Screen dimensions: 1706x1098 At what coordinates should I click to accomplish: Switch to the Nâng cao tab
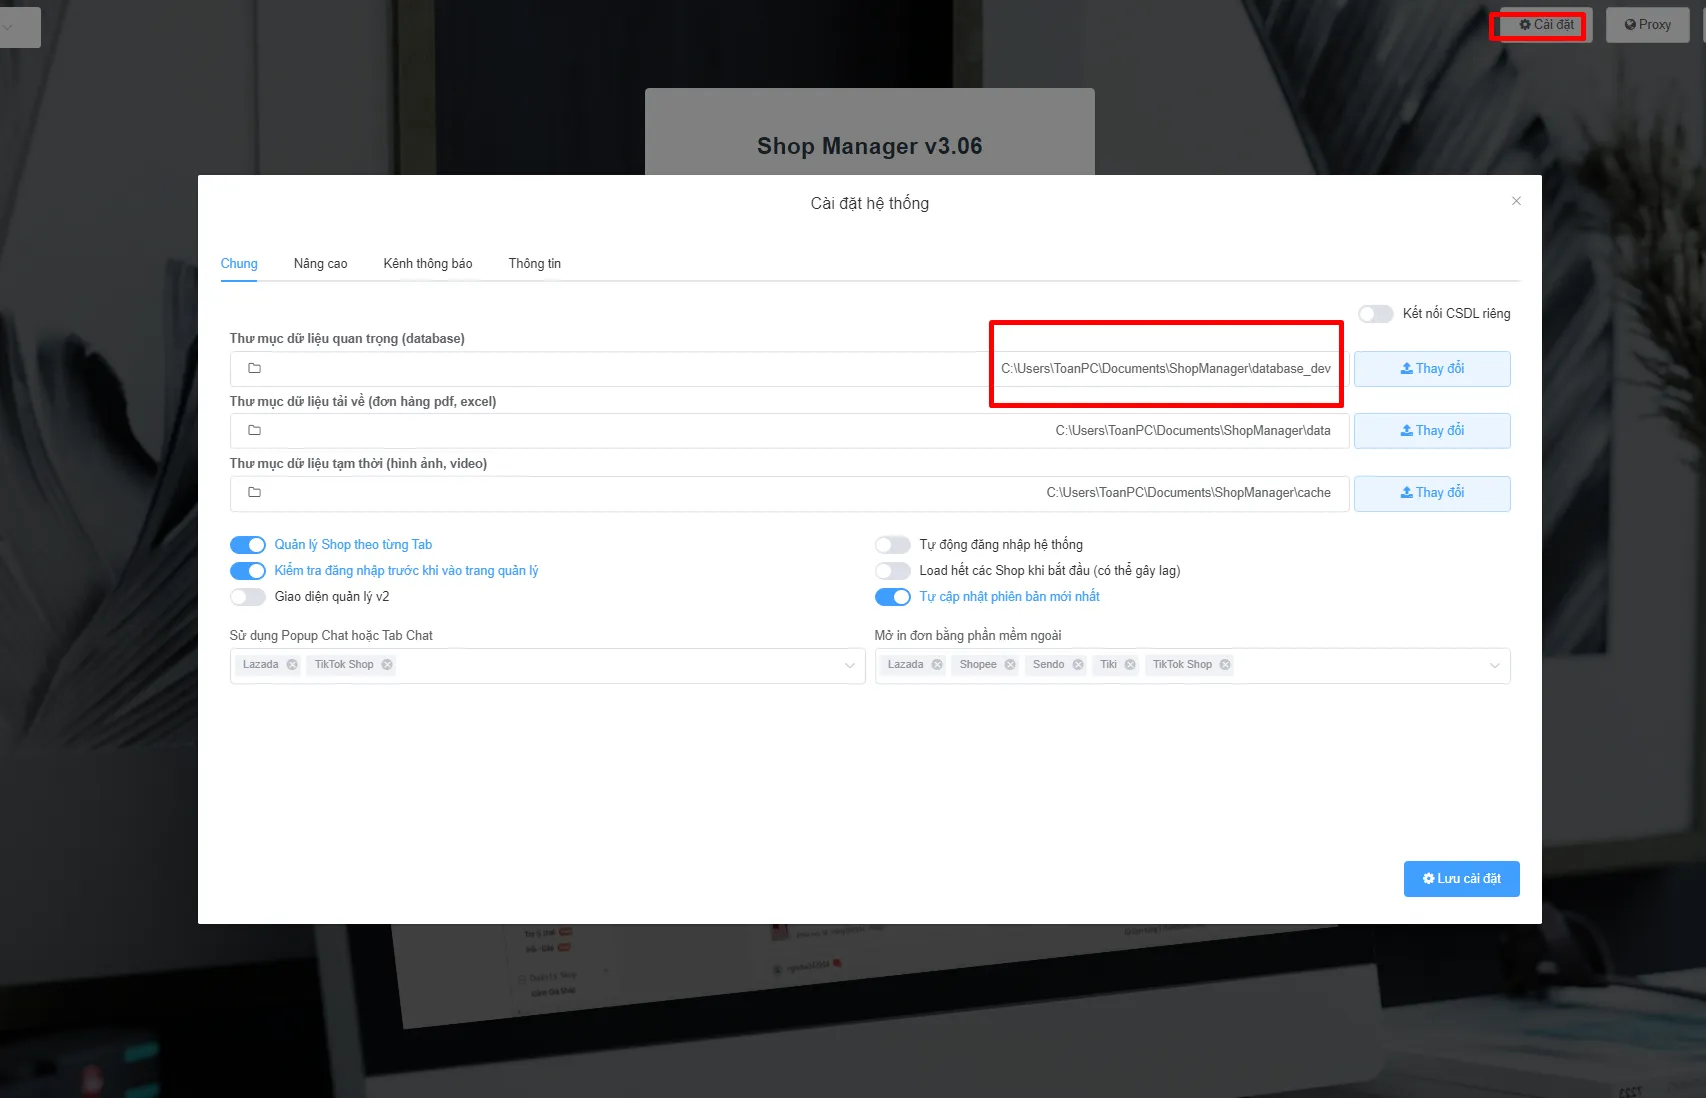point(320,264)
